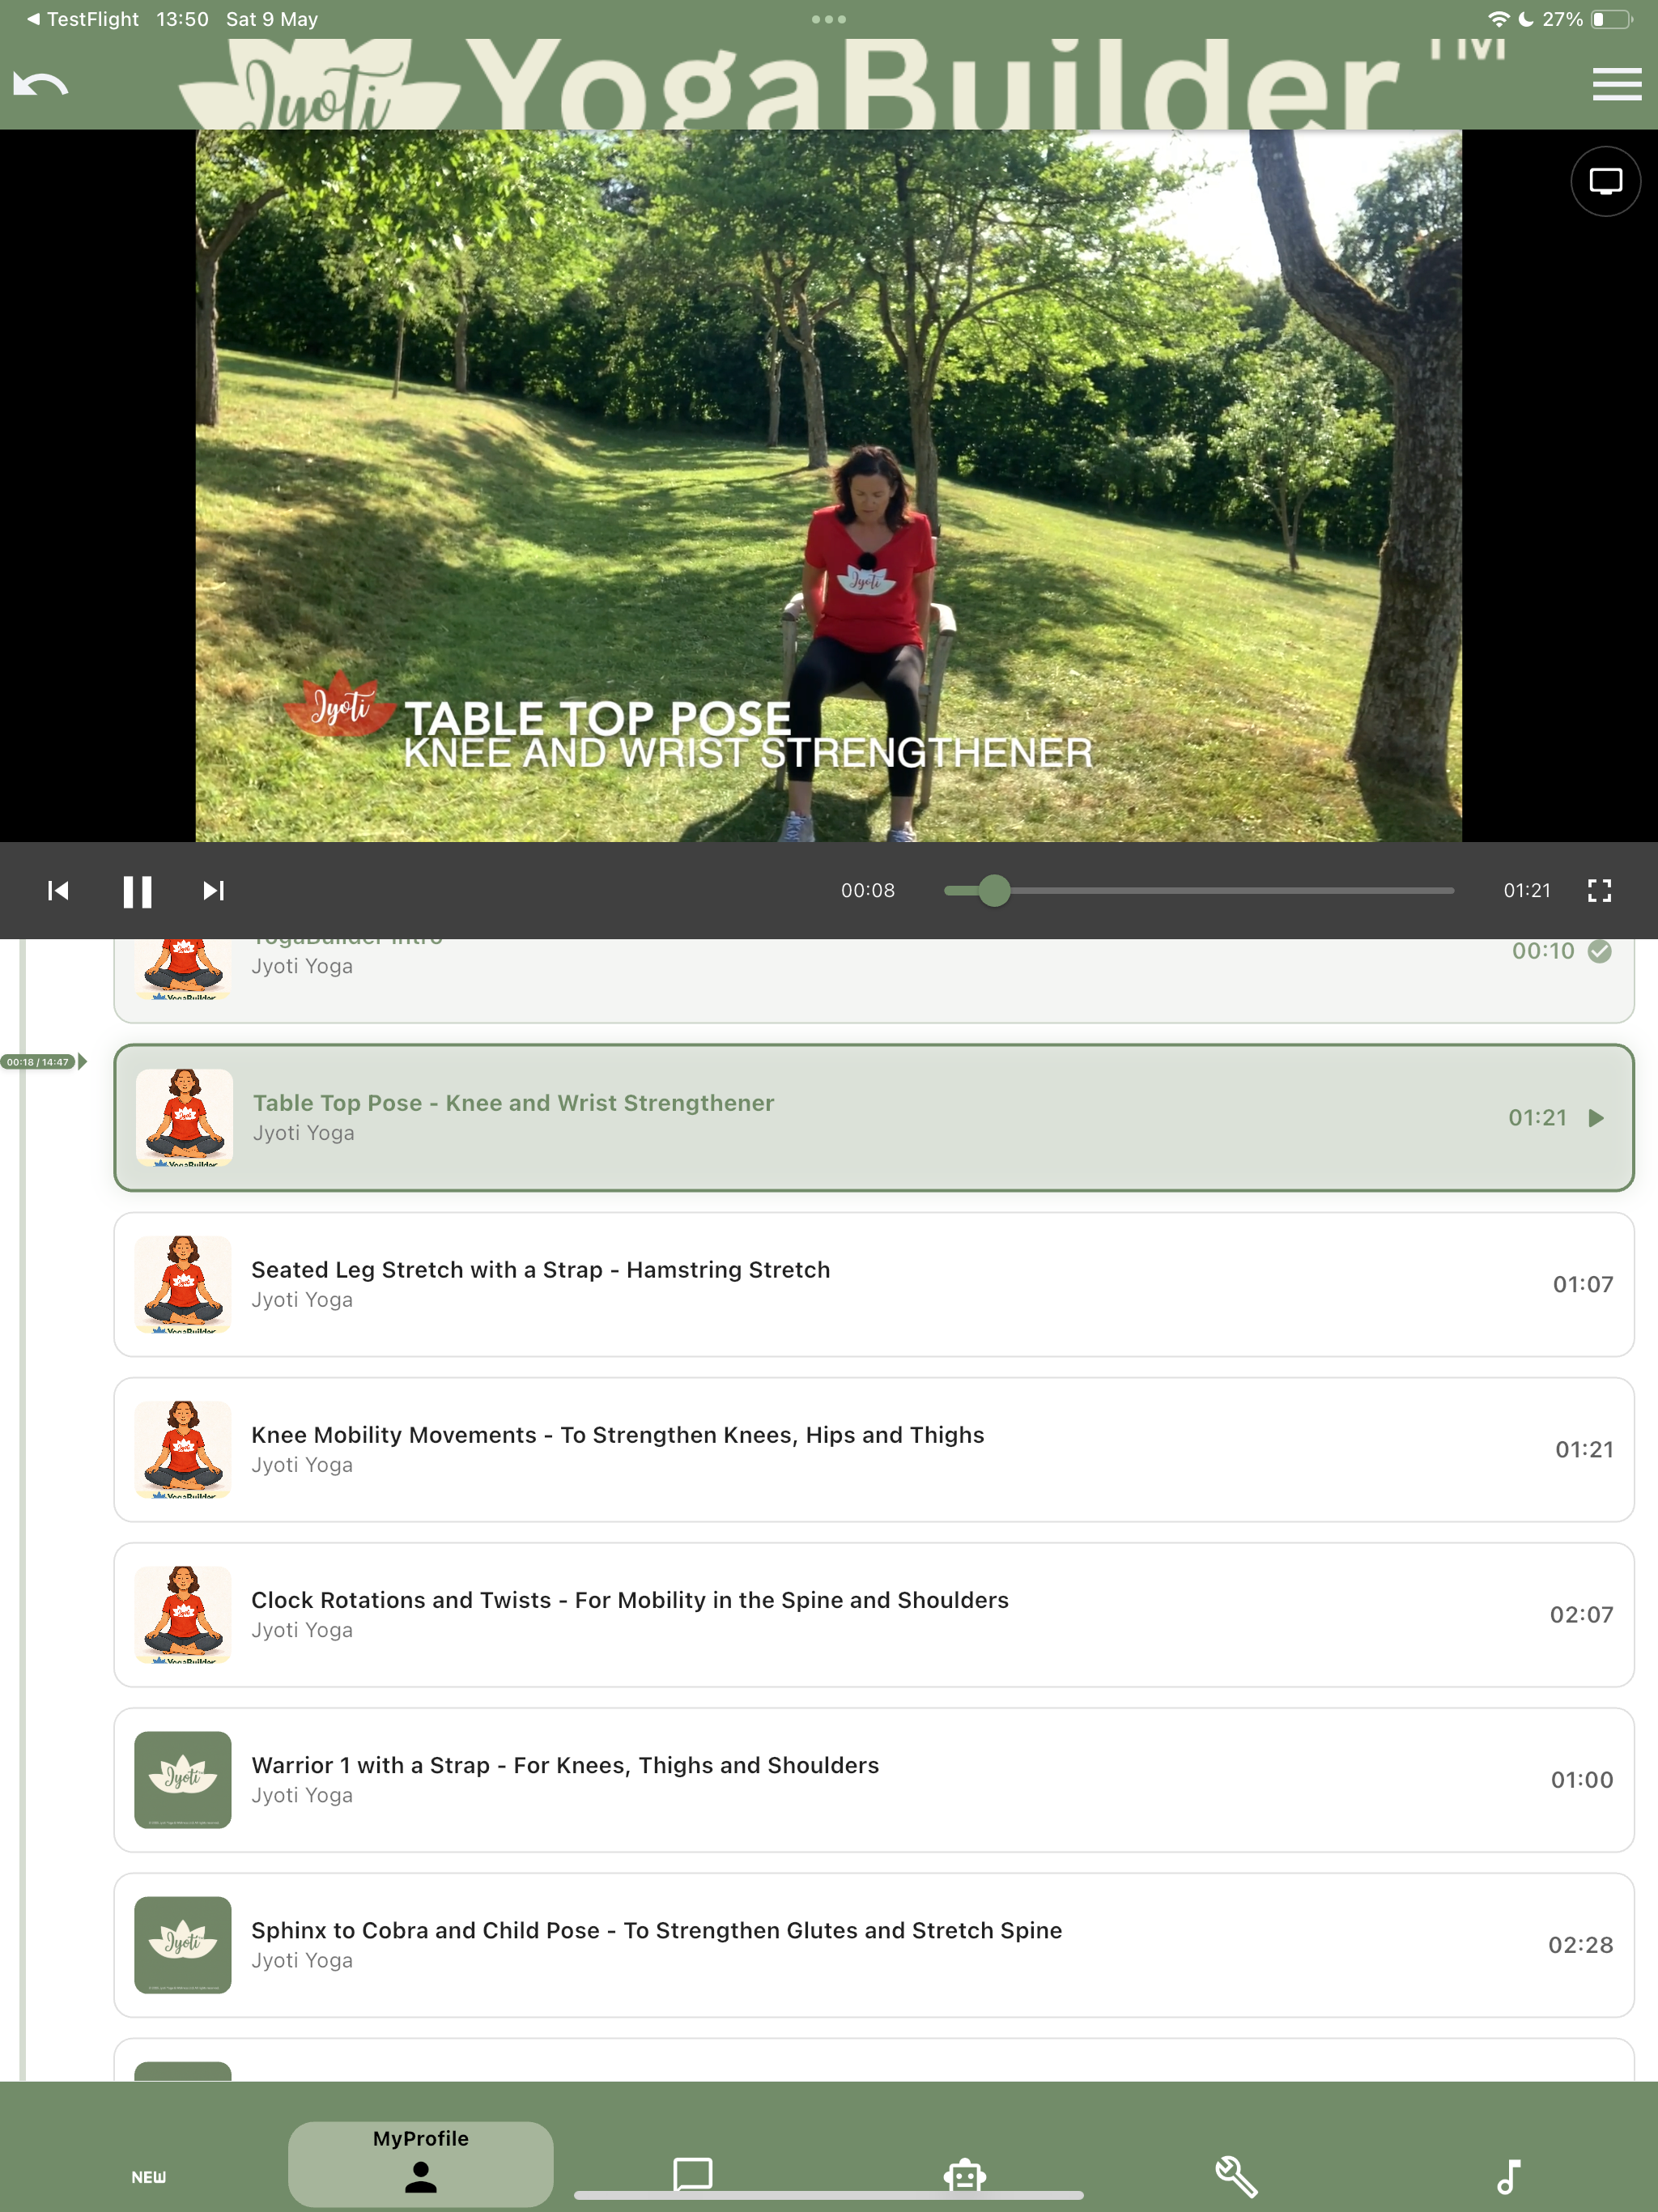Viewport: 1658px width, 2212px height.
Task: Skip to the next video
Action: click(213, 890)
